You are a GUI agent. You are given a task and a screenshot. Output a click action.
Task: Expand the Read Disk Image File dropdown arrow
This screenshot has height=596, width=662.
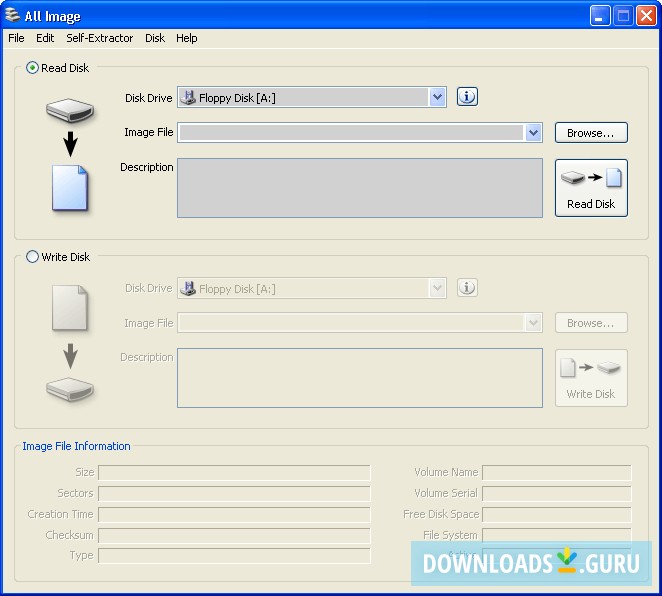pos(533,133)
